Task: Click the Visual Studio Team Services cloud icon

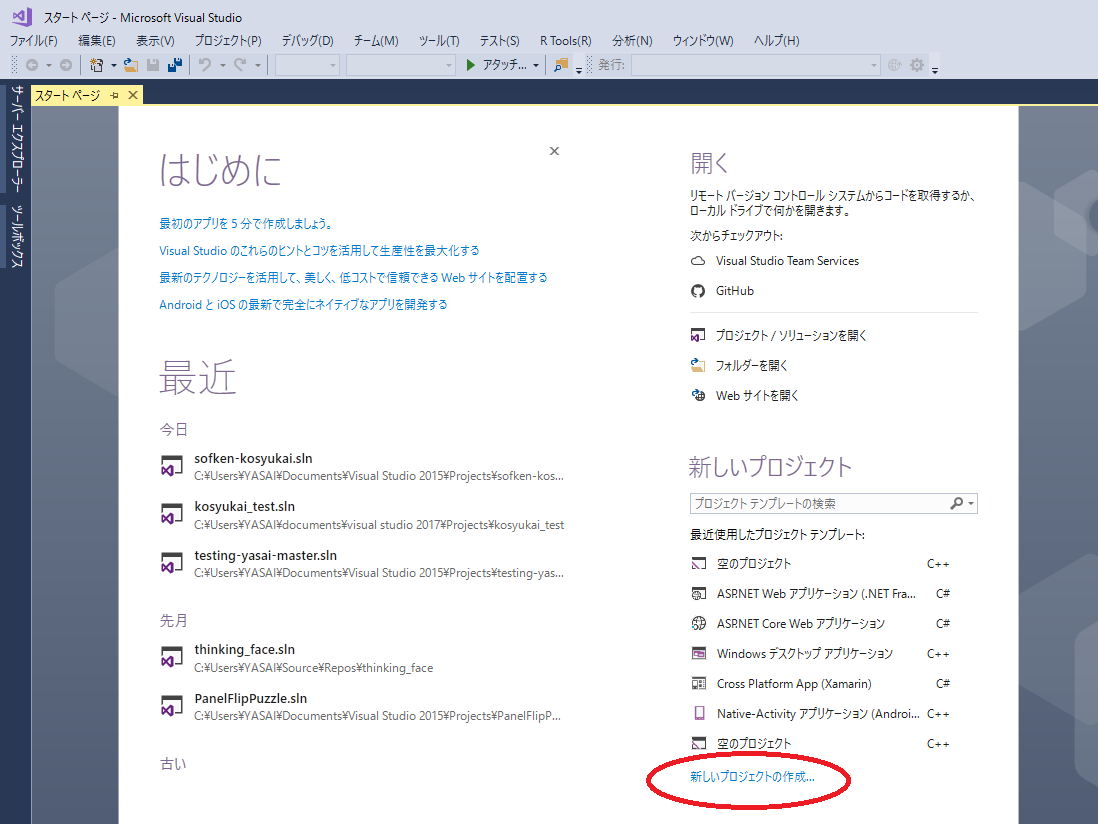Action: (698, 261)
